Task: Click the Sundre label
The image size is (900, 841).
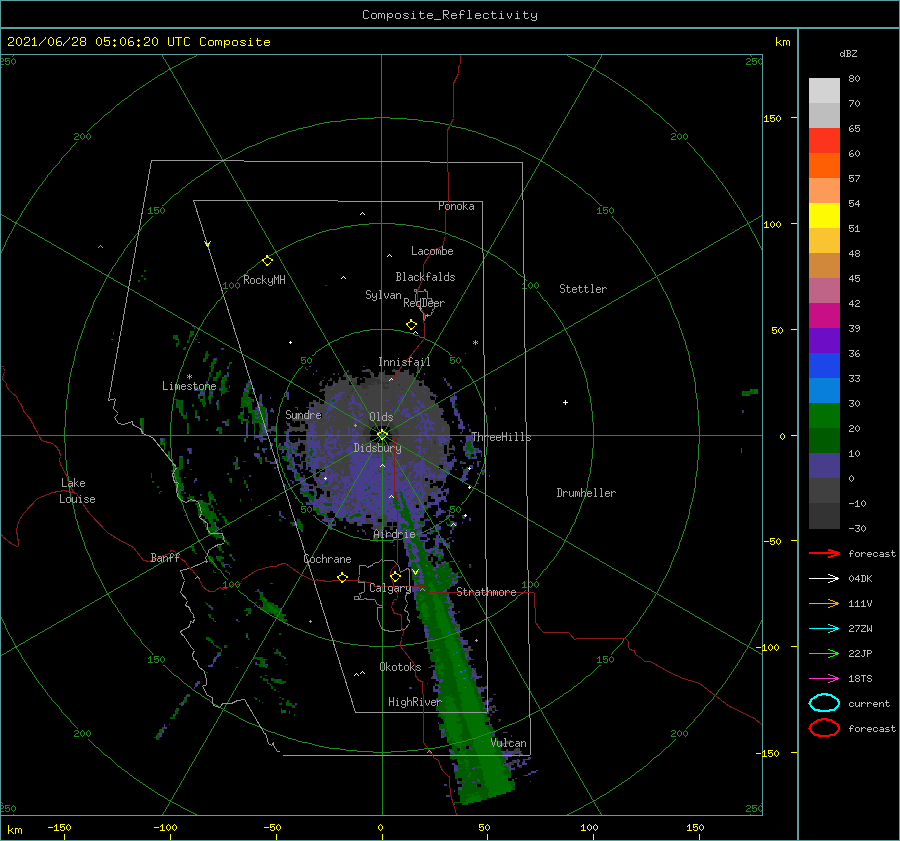Action: [x=303, y=415]
